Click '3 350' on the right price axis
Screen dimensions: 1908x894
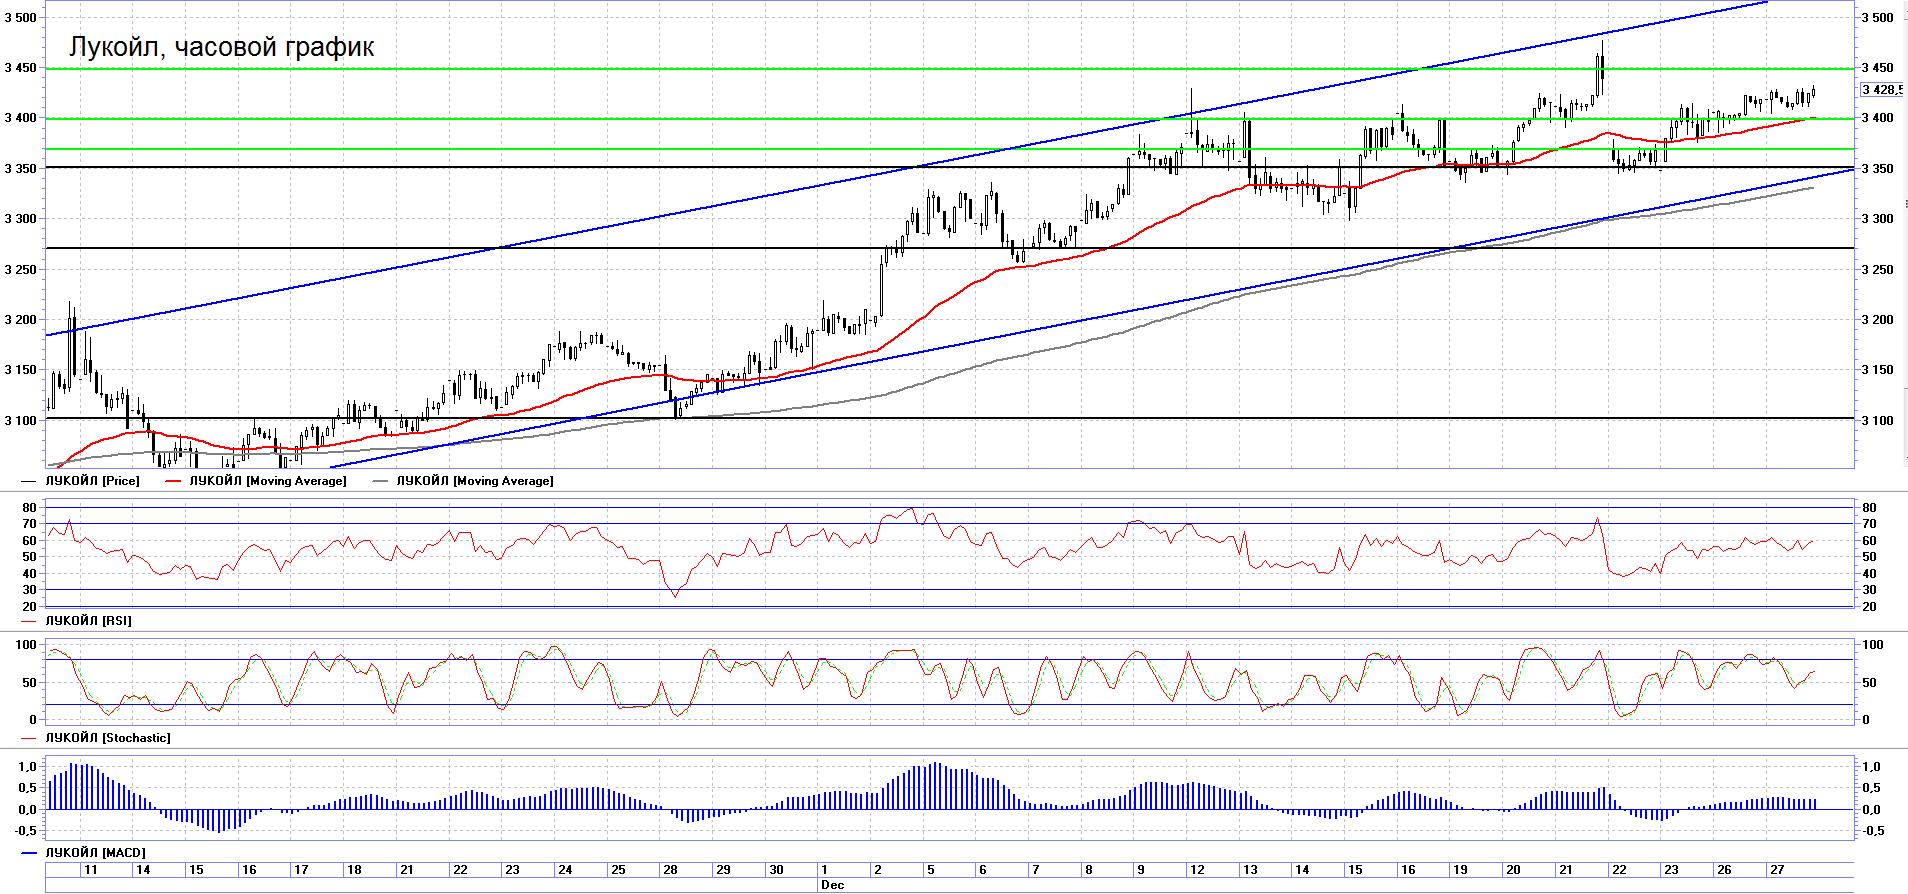[x=1877, y=169]
